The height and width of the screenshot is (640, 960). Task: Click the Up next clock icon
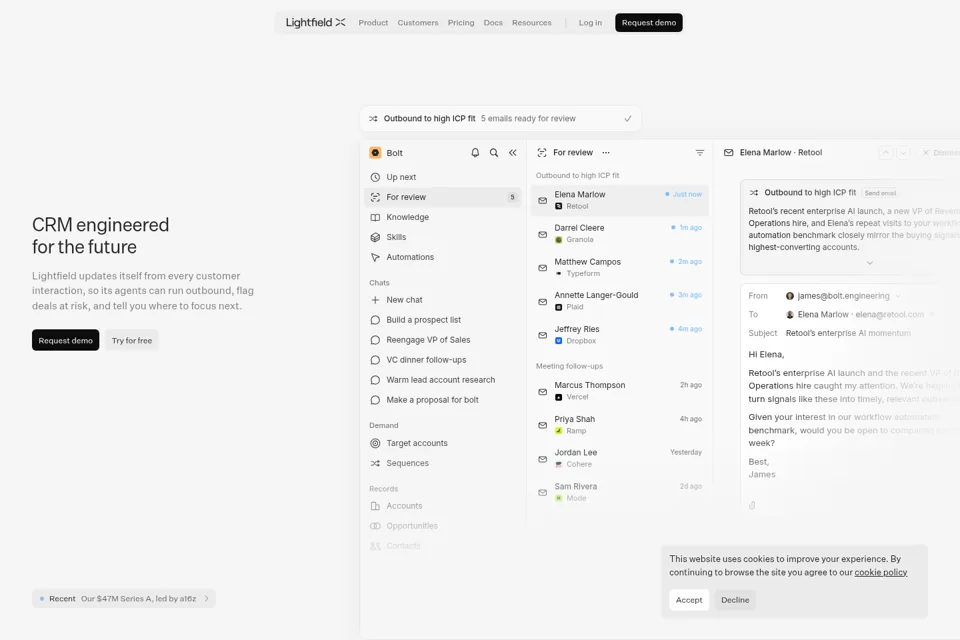pos(375,177)
